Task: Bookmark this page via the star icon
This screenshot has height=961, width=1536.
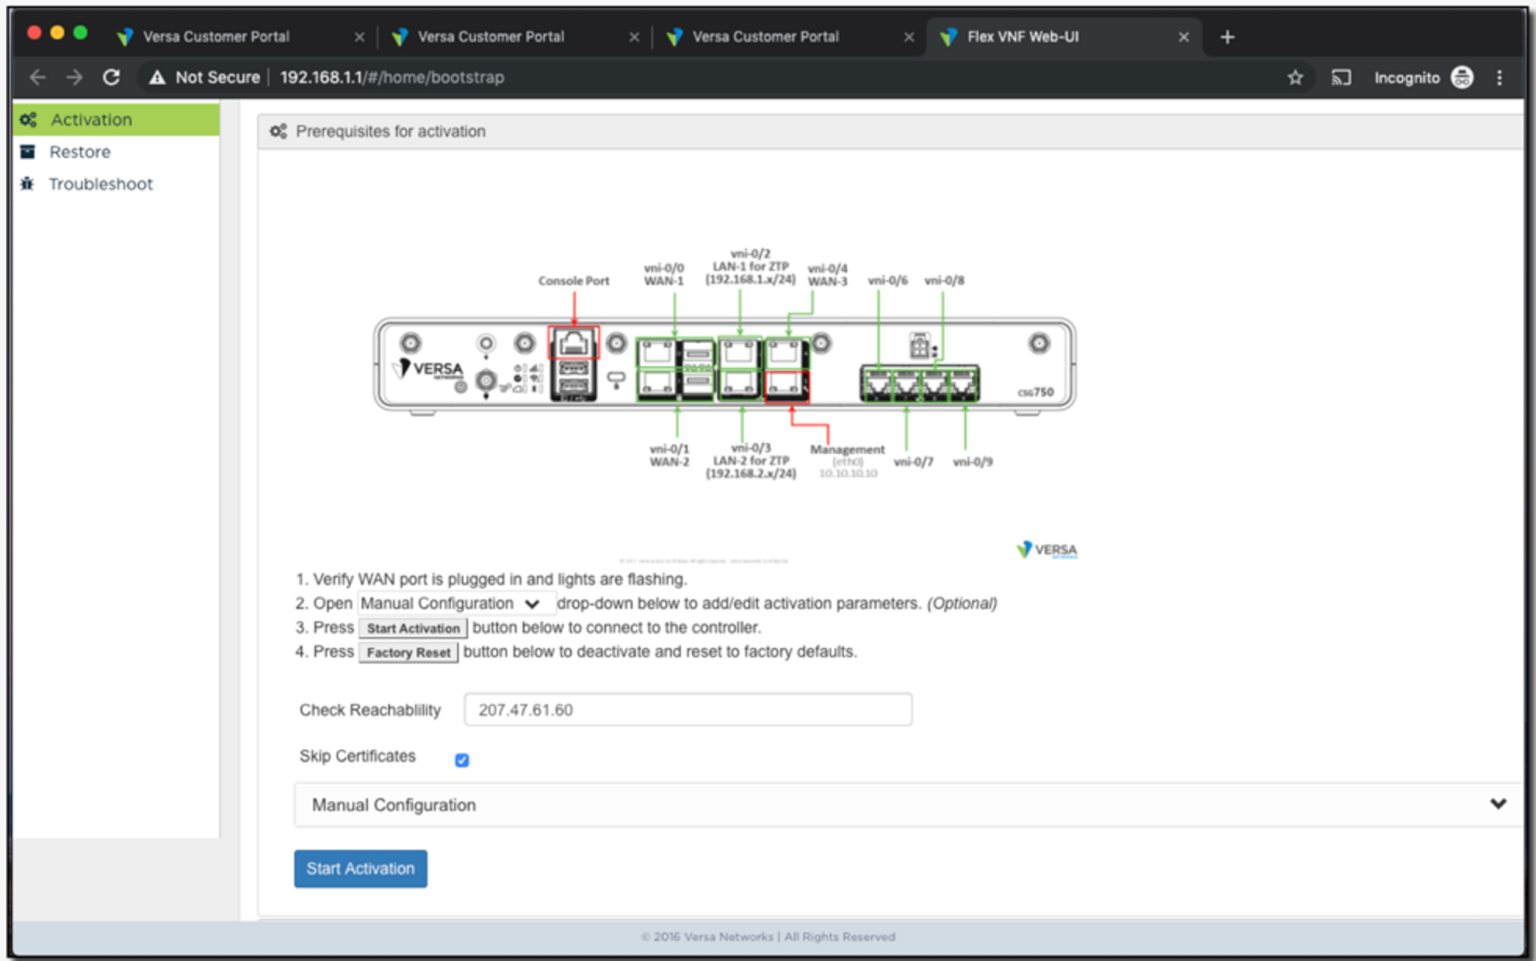Action: [x=1296, y=77]
